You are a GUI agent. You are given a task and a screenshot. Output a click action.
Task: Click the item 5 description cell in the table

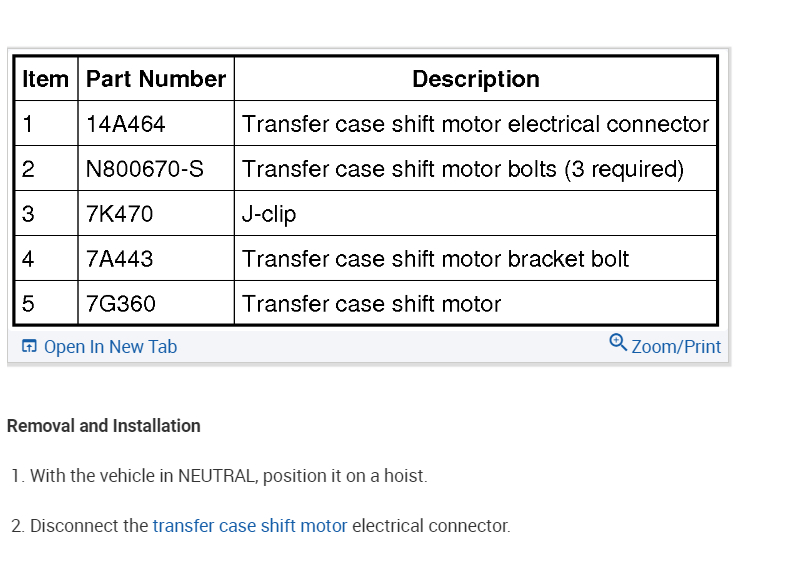coord(371,304)
